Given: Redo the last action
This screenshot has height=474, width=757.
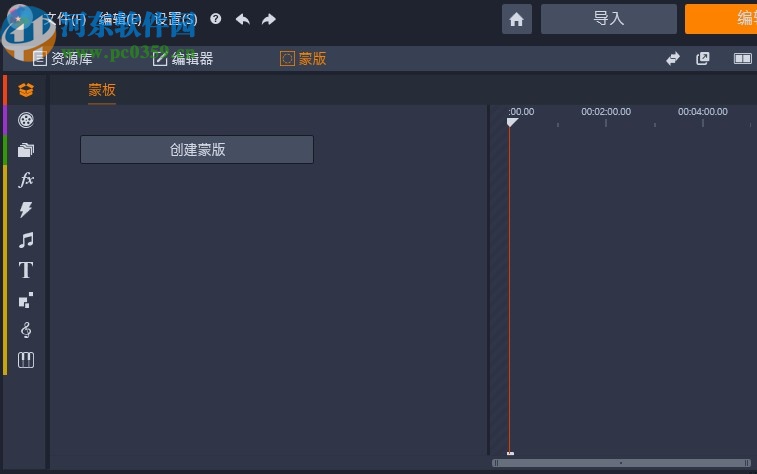Looking at the screenshot, I should coord(269,19).
